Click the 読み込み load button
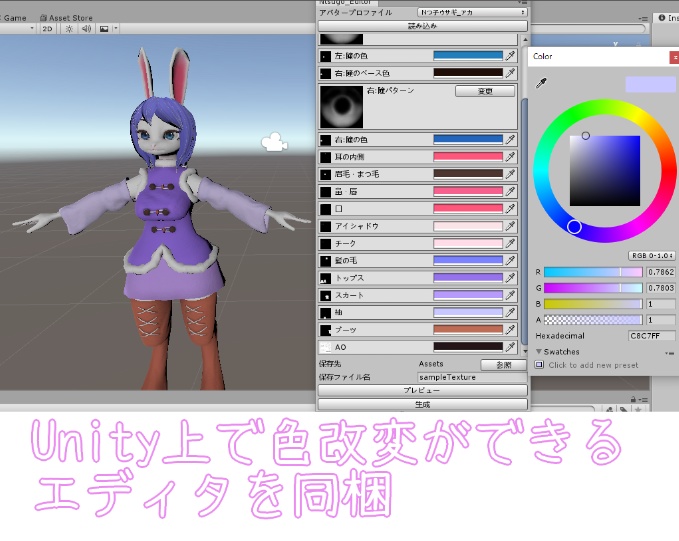This screenshot has height=541, width=679. pyautogui.click(x=423, y=26)
